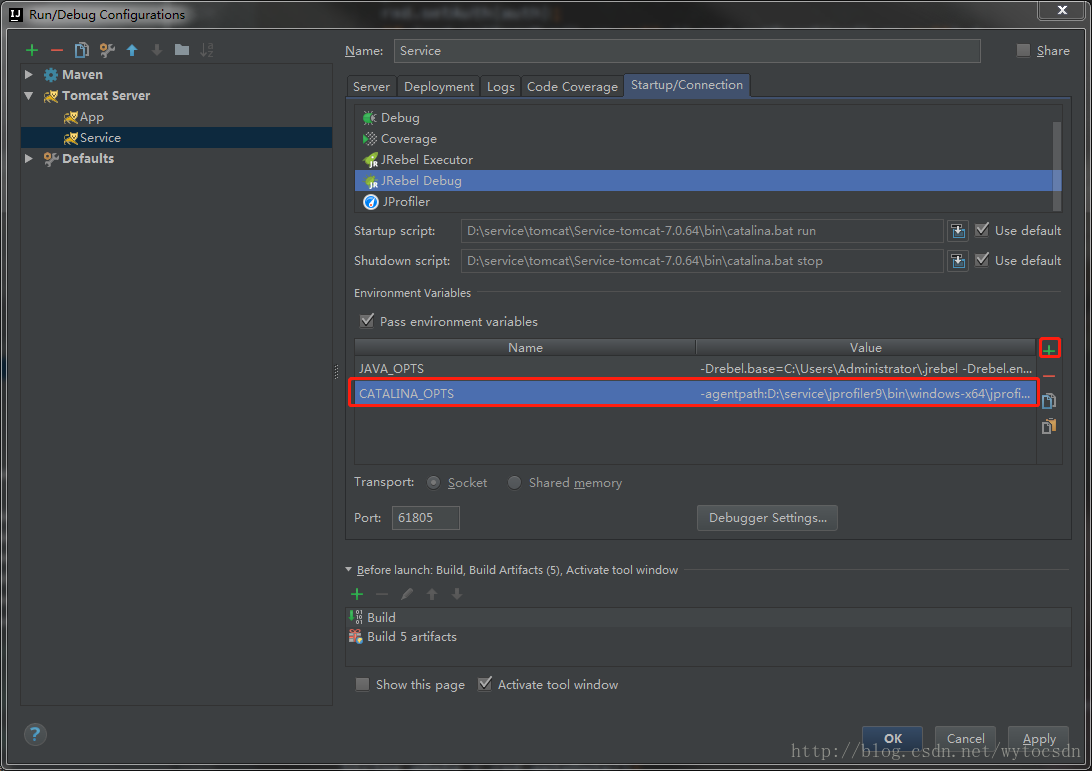Click the Shutdown script path field
Viewport: 1092px width, 771px height.
click(702, 260)
